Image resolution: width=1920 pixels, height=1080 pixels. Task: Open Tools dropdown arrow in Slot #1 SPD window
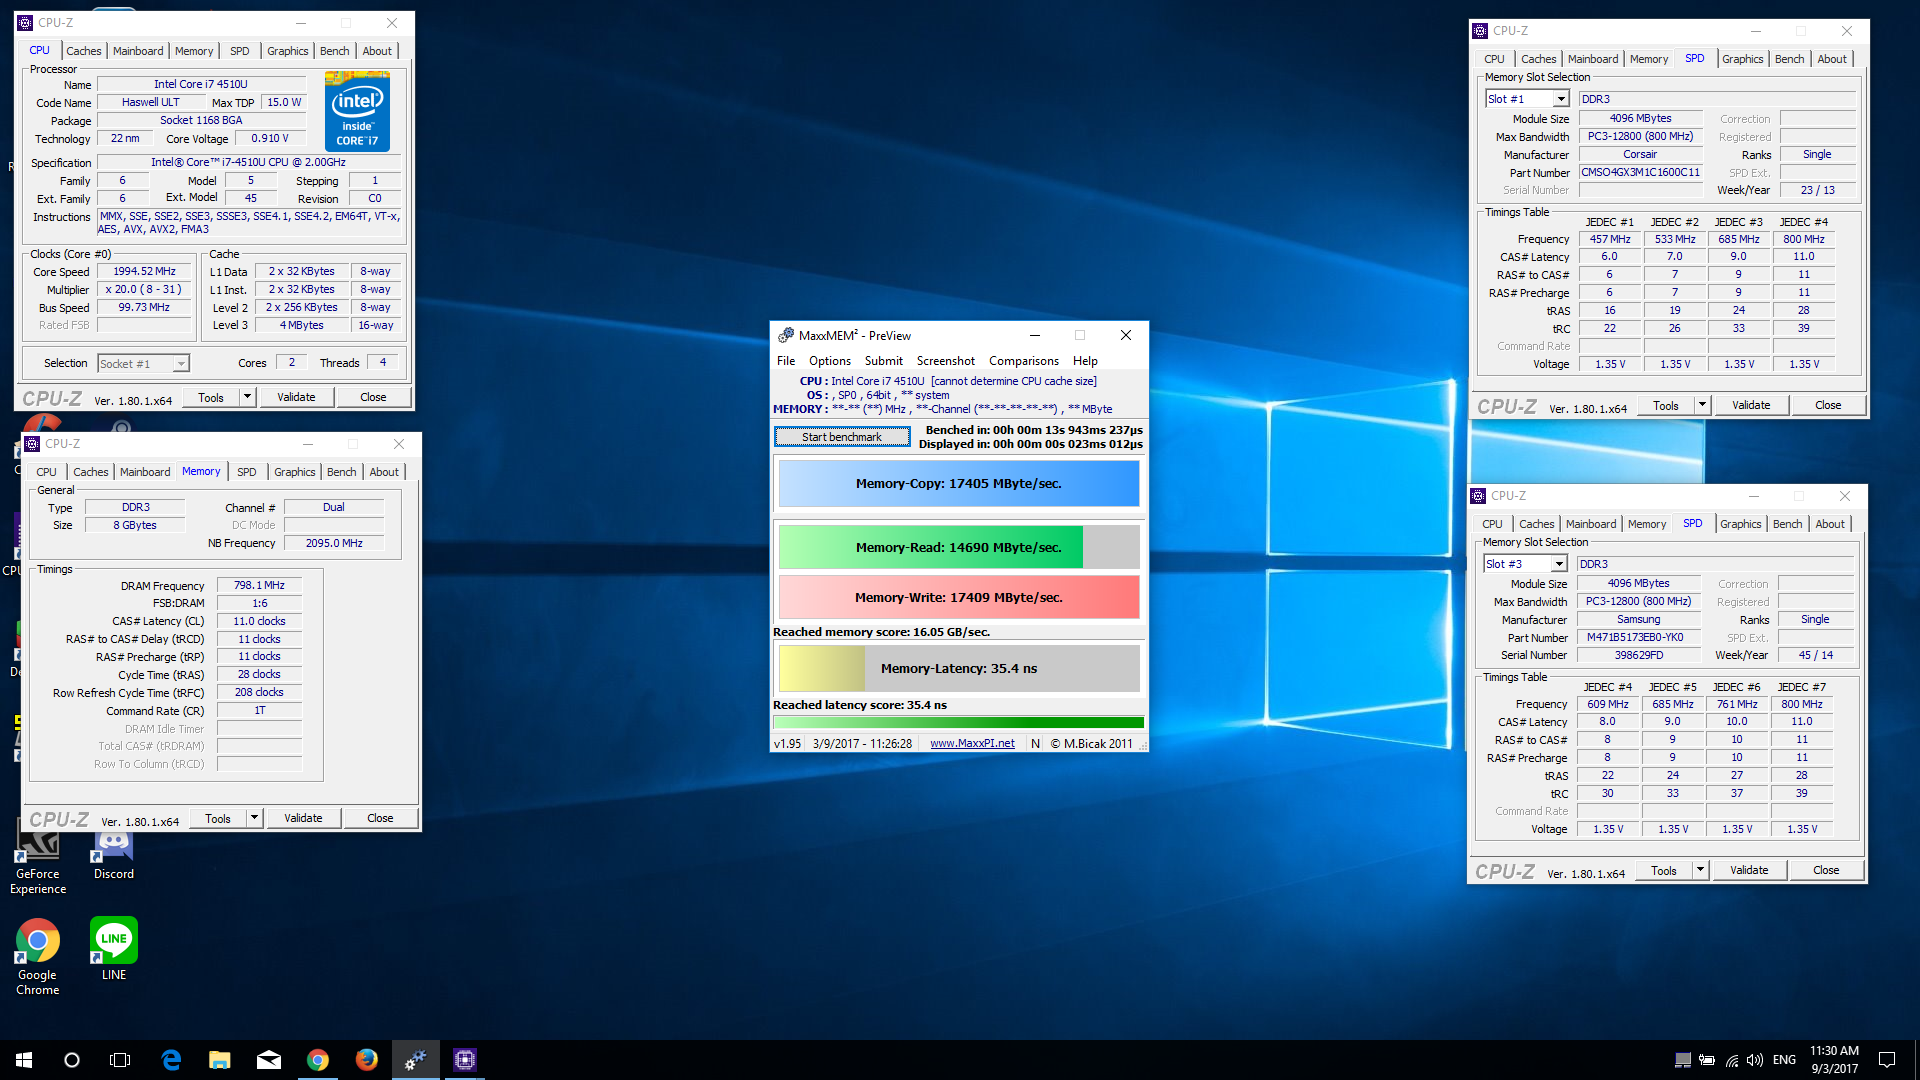pyautogui.click(x=1702, y=405)
